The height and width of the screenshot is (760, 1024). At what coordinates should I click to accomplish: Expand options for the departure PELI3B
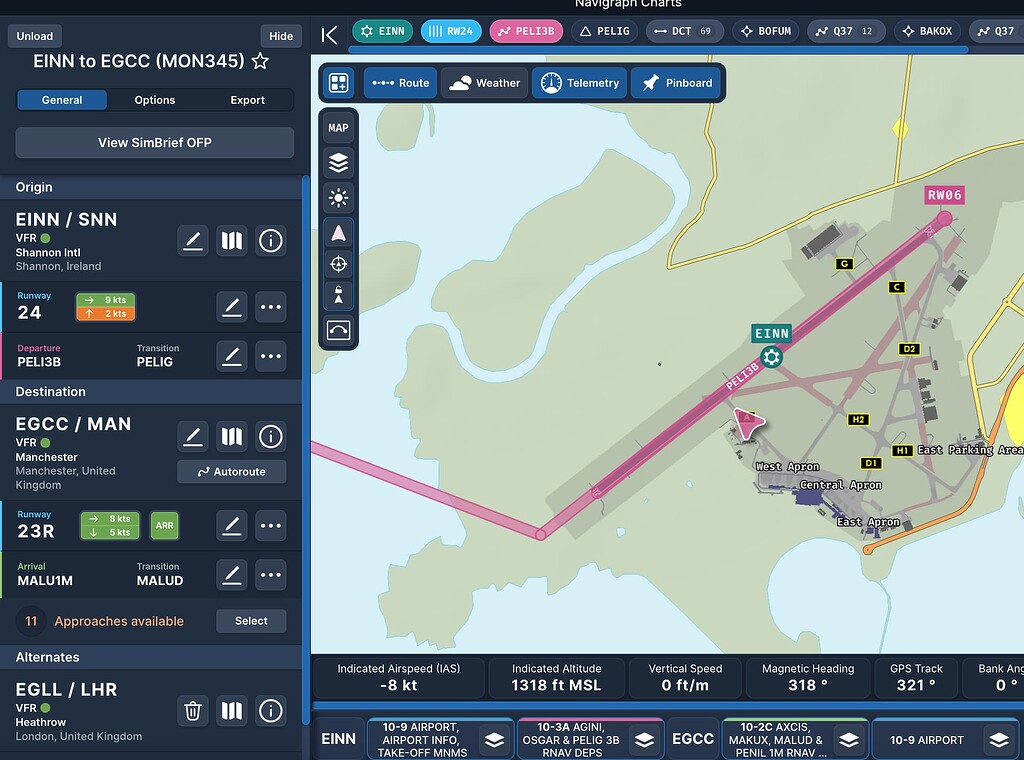(270, 357)
